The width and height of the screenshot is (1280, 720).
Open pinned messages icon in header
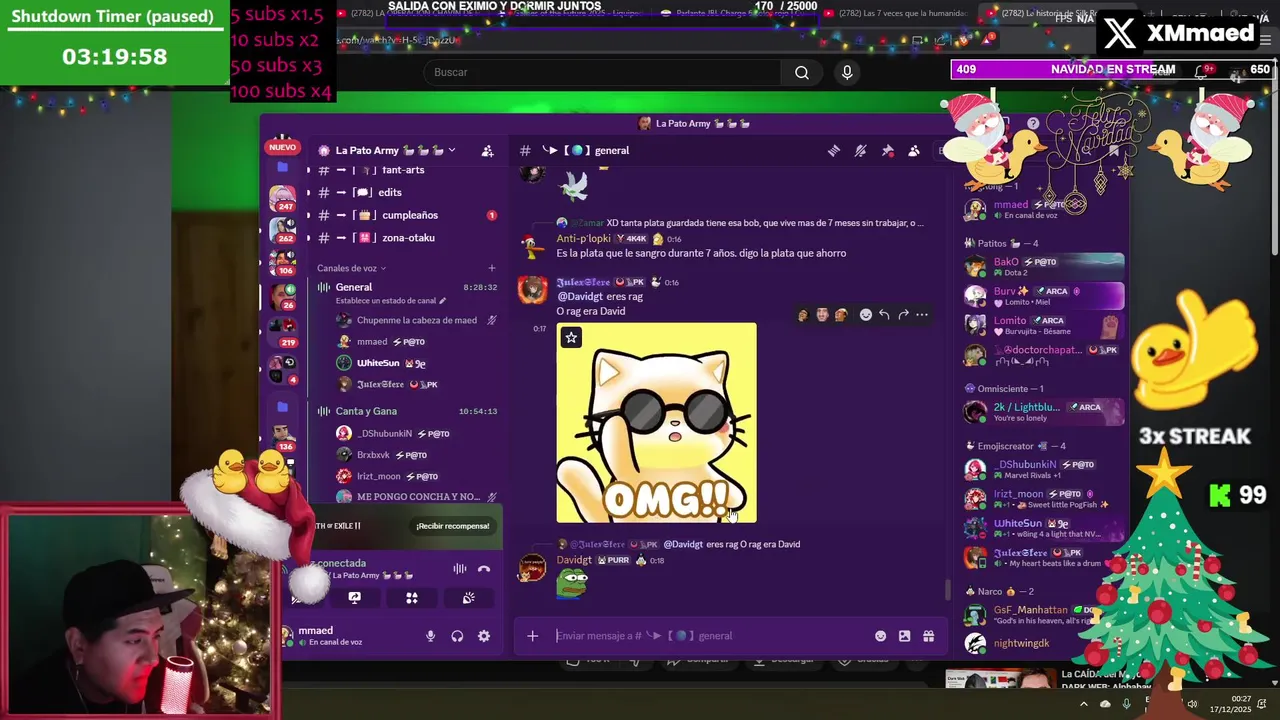tap(887, 151)
